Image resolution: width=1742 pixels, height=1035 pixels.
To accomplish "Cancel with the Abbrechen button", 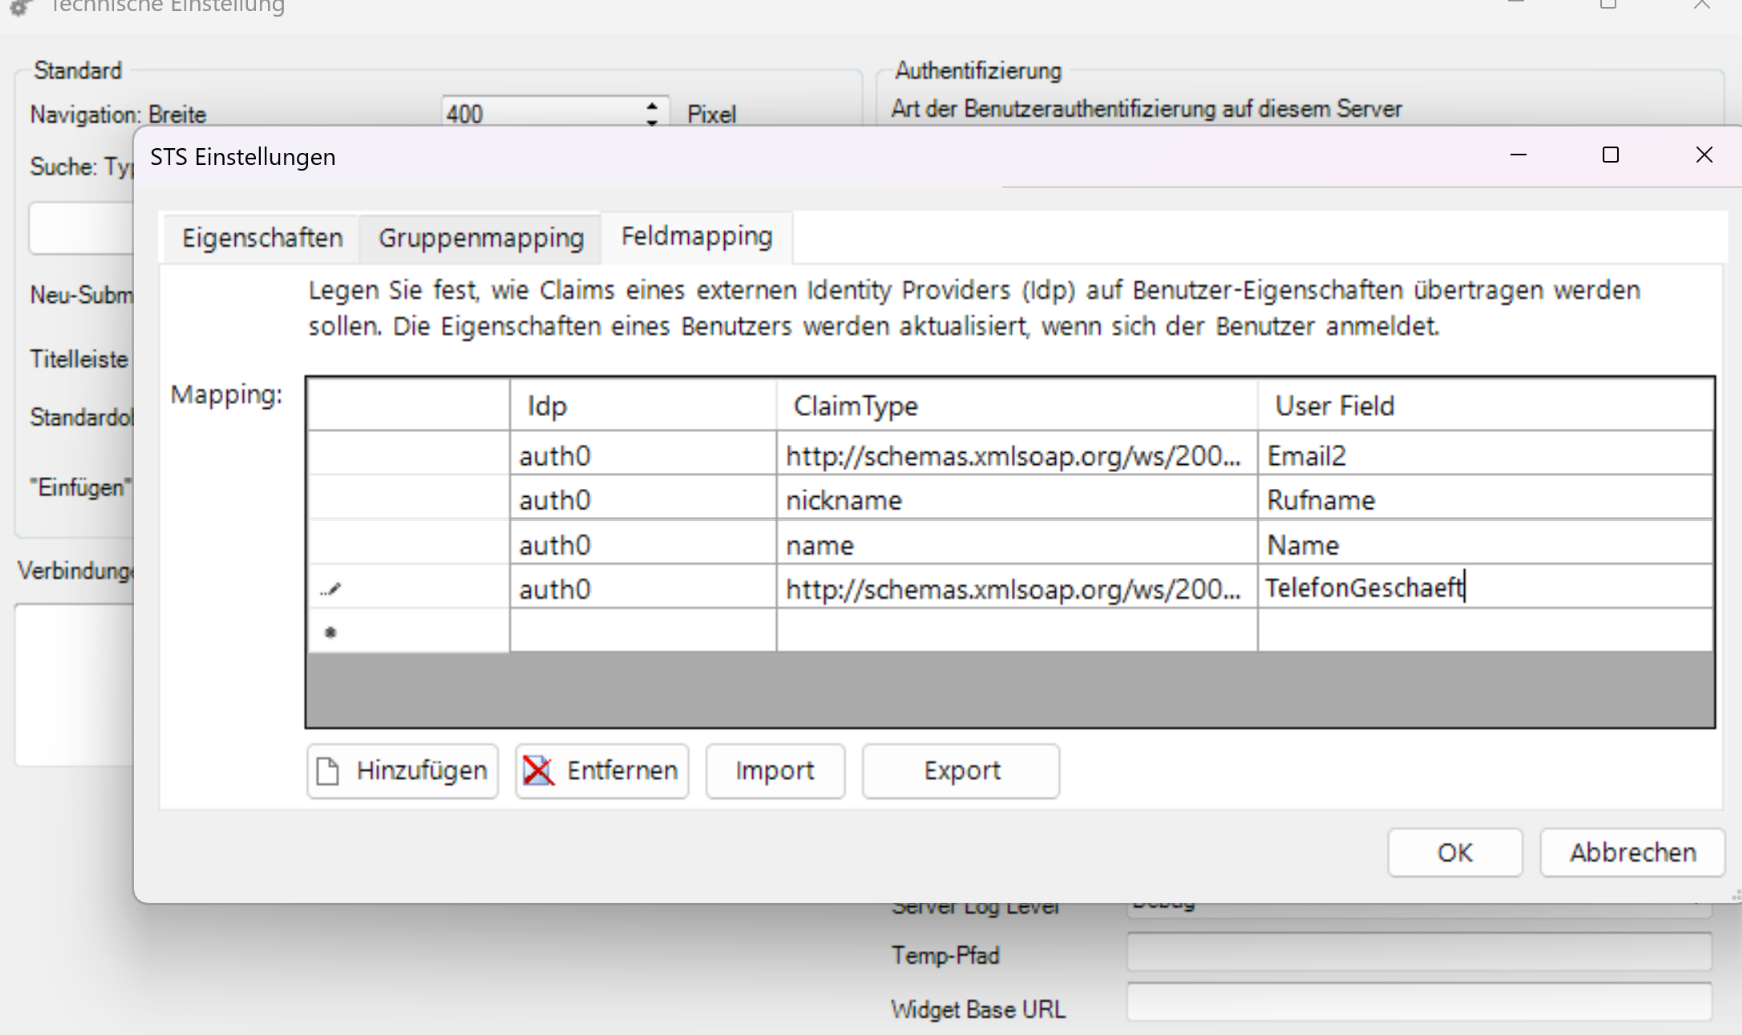I will click(x=1632, y=853).
